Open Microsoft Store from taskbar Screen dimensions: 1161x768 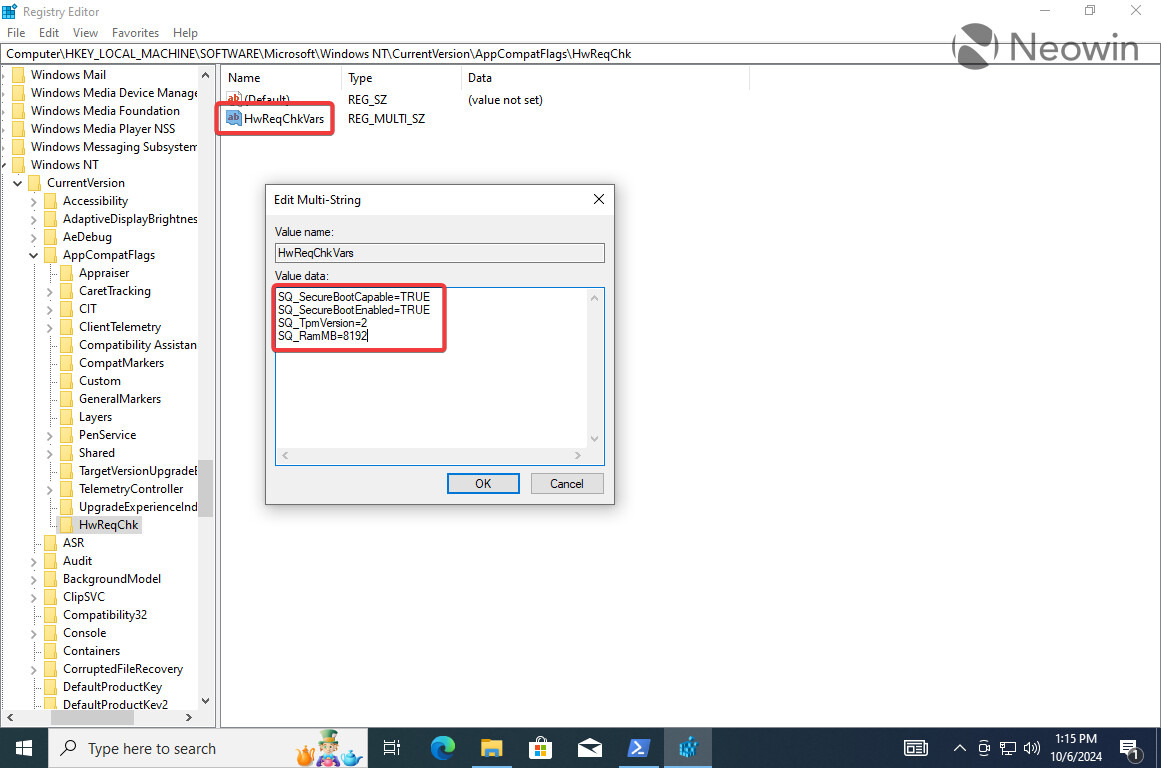click(x=541, y=748)
